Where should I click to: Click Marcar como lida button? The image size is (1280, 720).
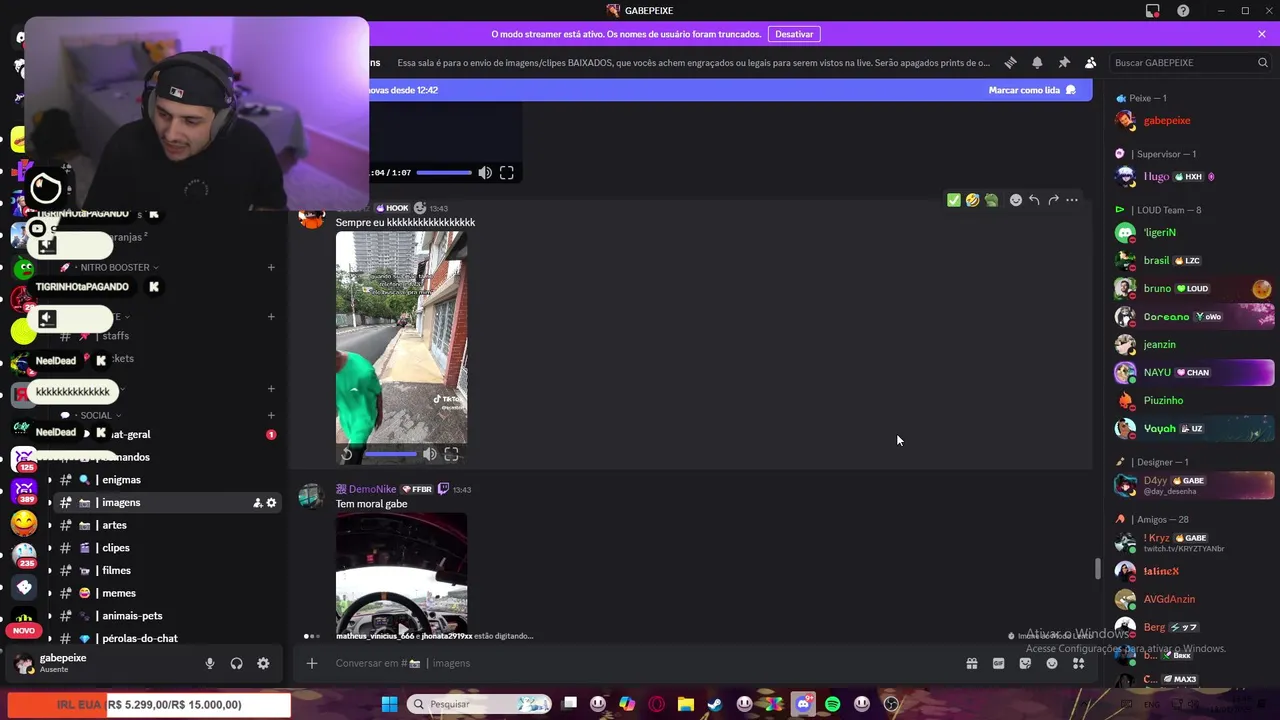(x=1032, y=90)
